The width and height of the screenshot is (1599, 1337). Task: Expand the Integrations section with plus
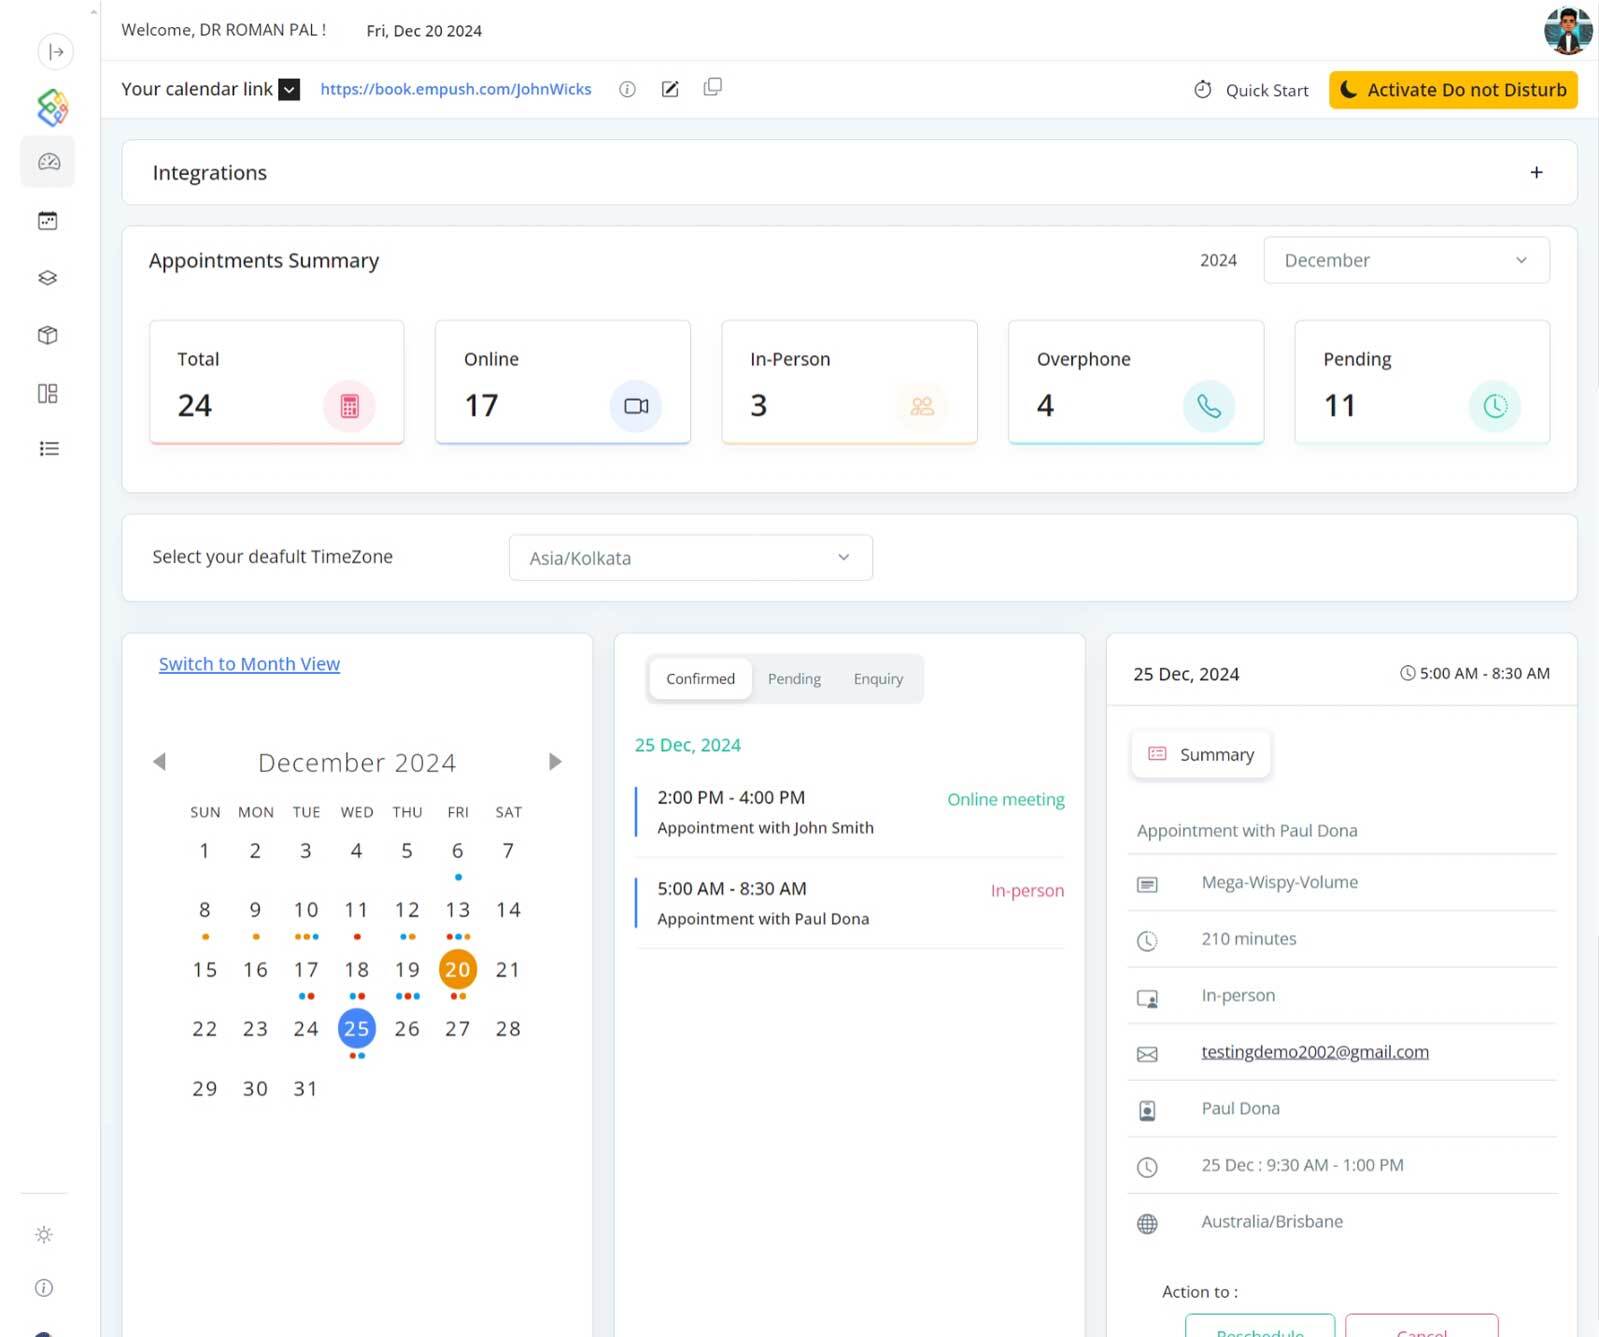tap(1536, 173)
